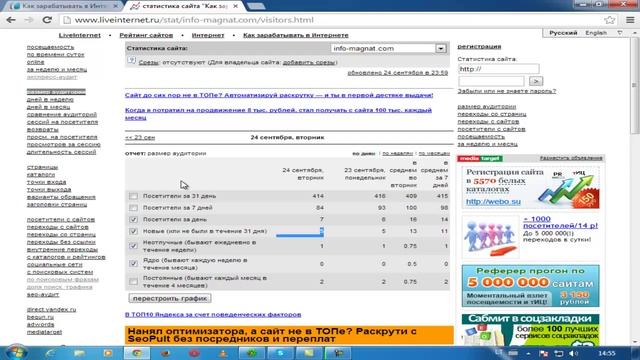
Task: Open 'В ТОП10 Яндекса за счет поведенческих факторов'
Action: pos(213,315)
